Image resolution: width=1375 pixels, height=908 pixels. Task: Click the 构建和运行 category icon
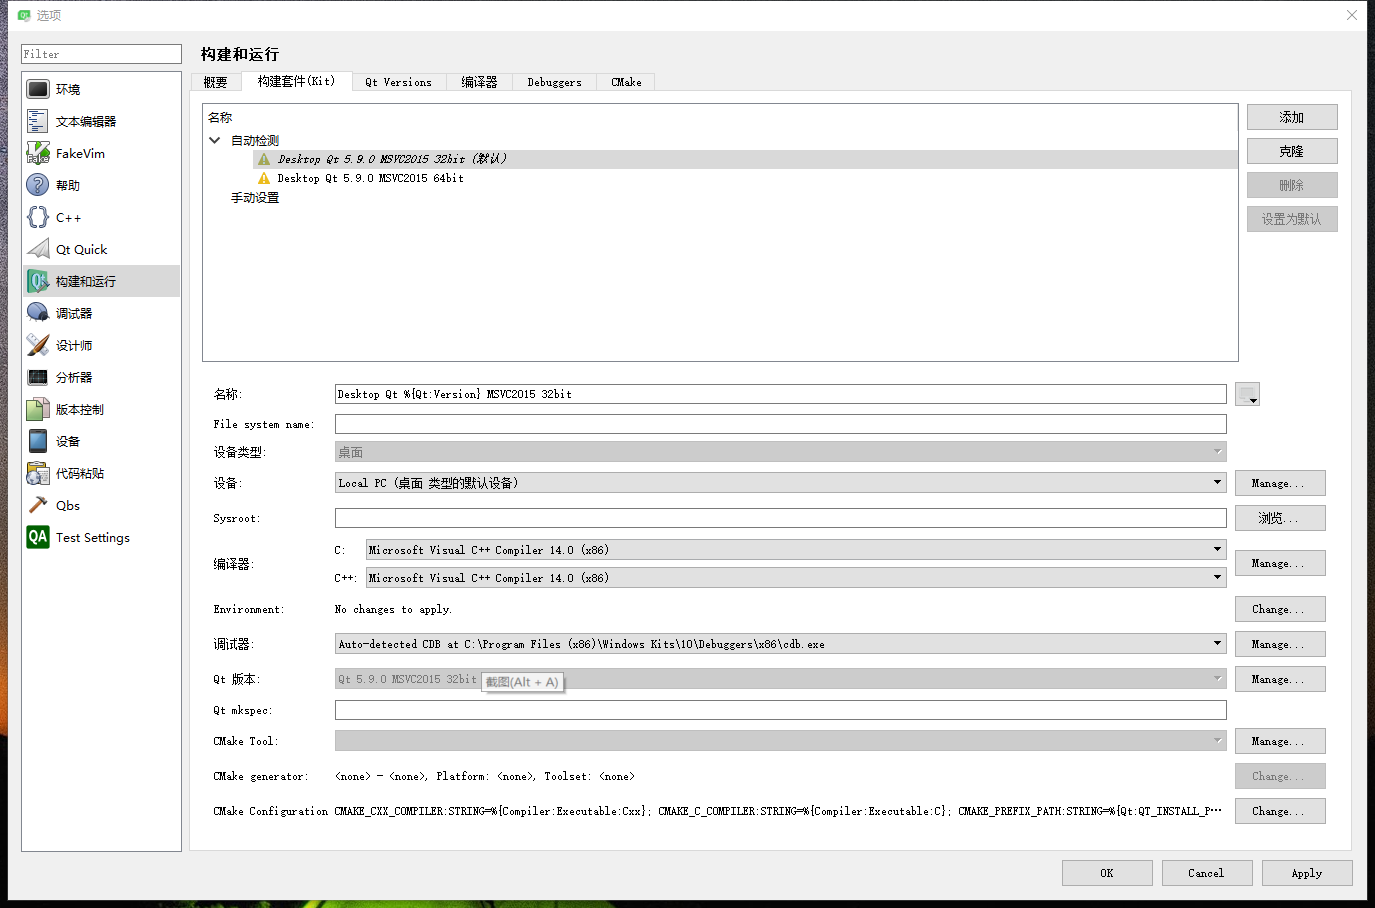tap(38, 281)
